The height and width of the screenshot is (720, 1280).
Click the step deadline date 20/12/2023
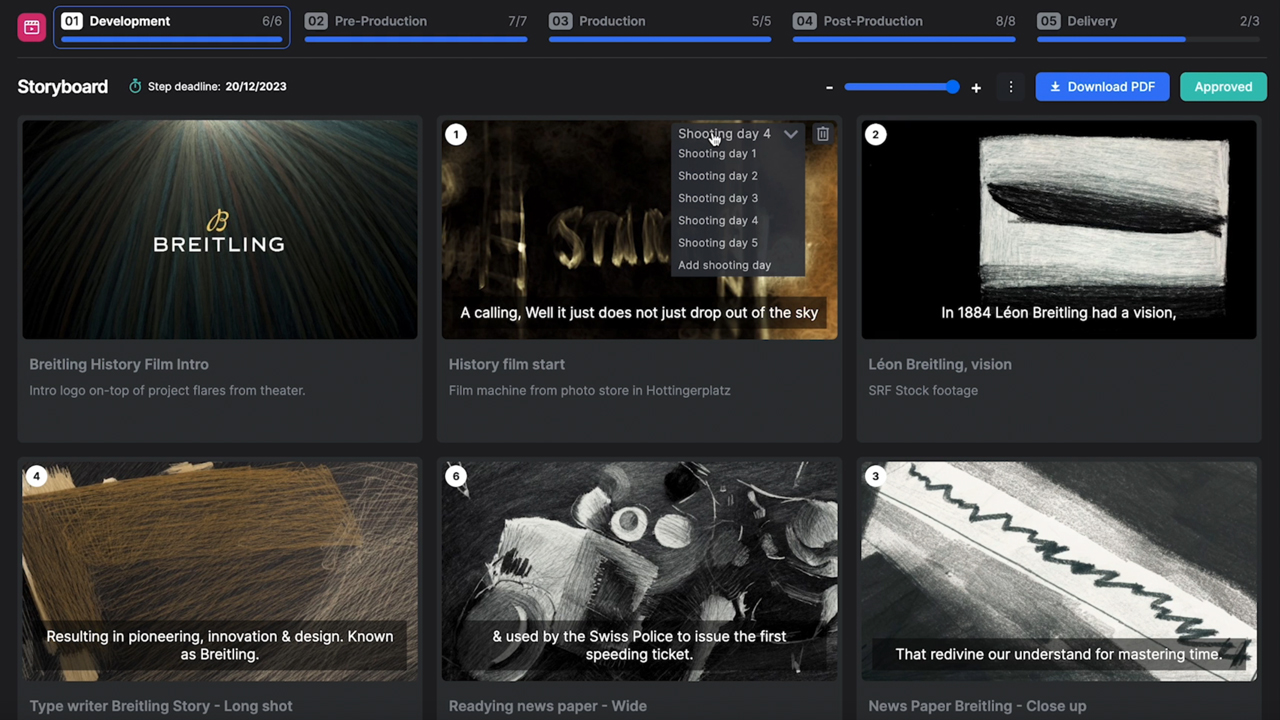(255, 87)
